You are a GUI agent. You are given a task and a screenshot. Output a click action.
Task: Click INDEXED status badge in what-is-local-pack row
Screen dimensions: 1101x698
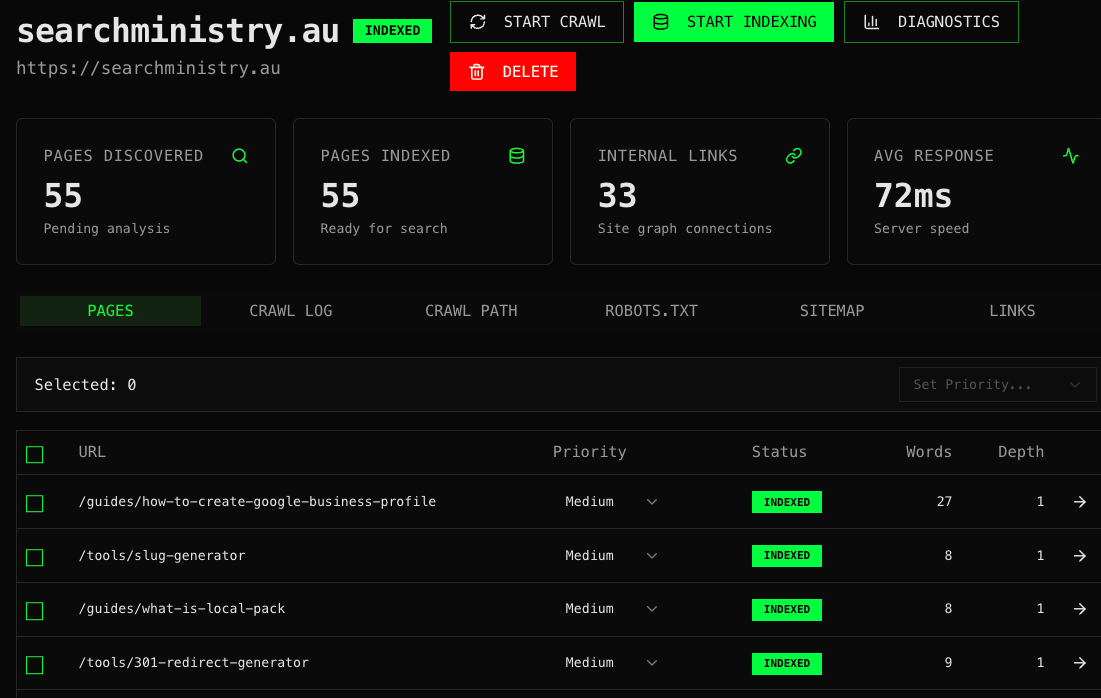(786, 610)
